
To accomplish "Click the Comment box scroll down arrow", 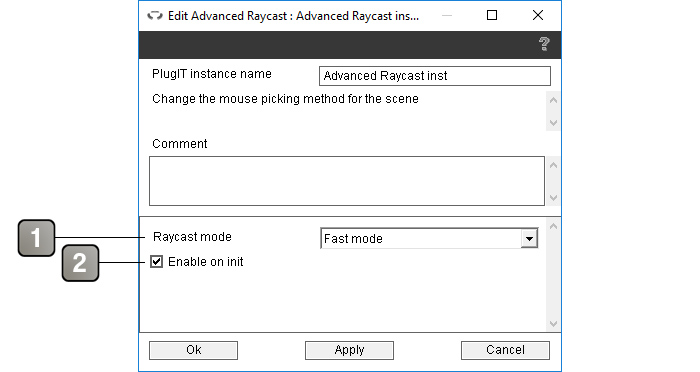I will [x=554, y=198].
